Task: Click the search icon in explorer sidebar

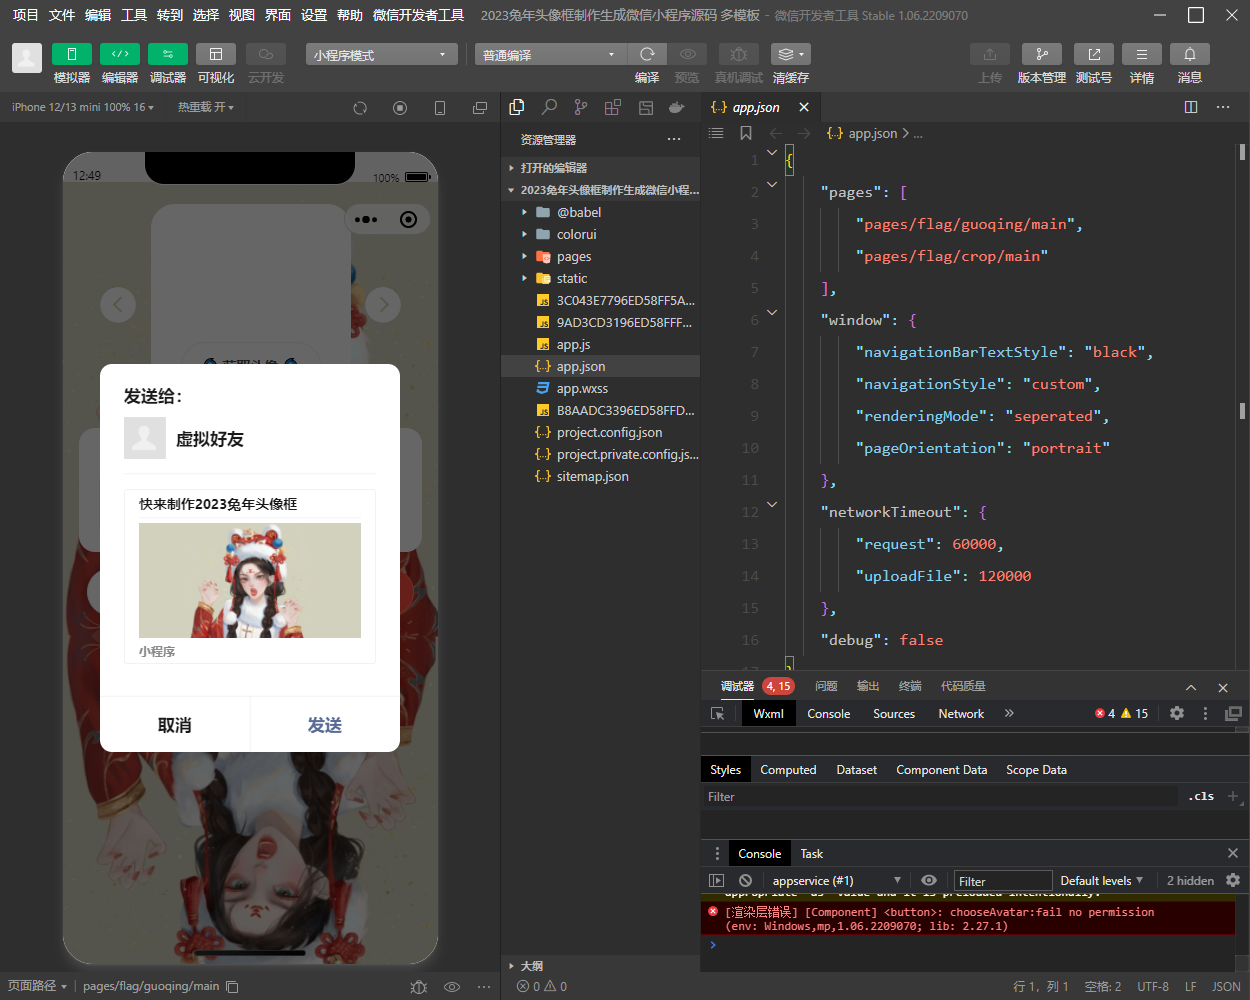Action: 549,107
